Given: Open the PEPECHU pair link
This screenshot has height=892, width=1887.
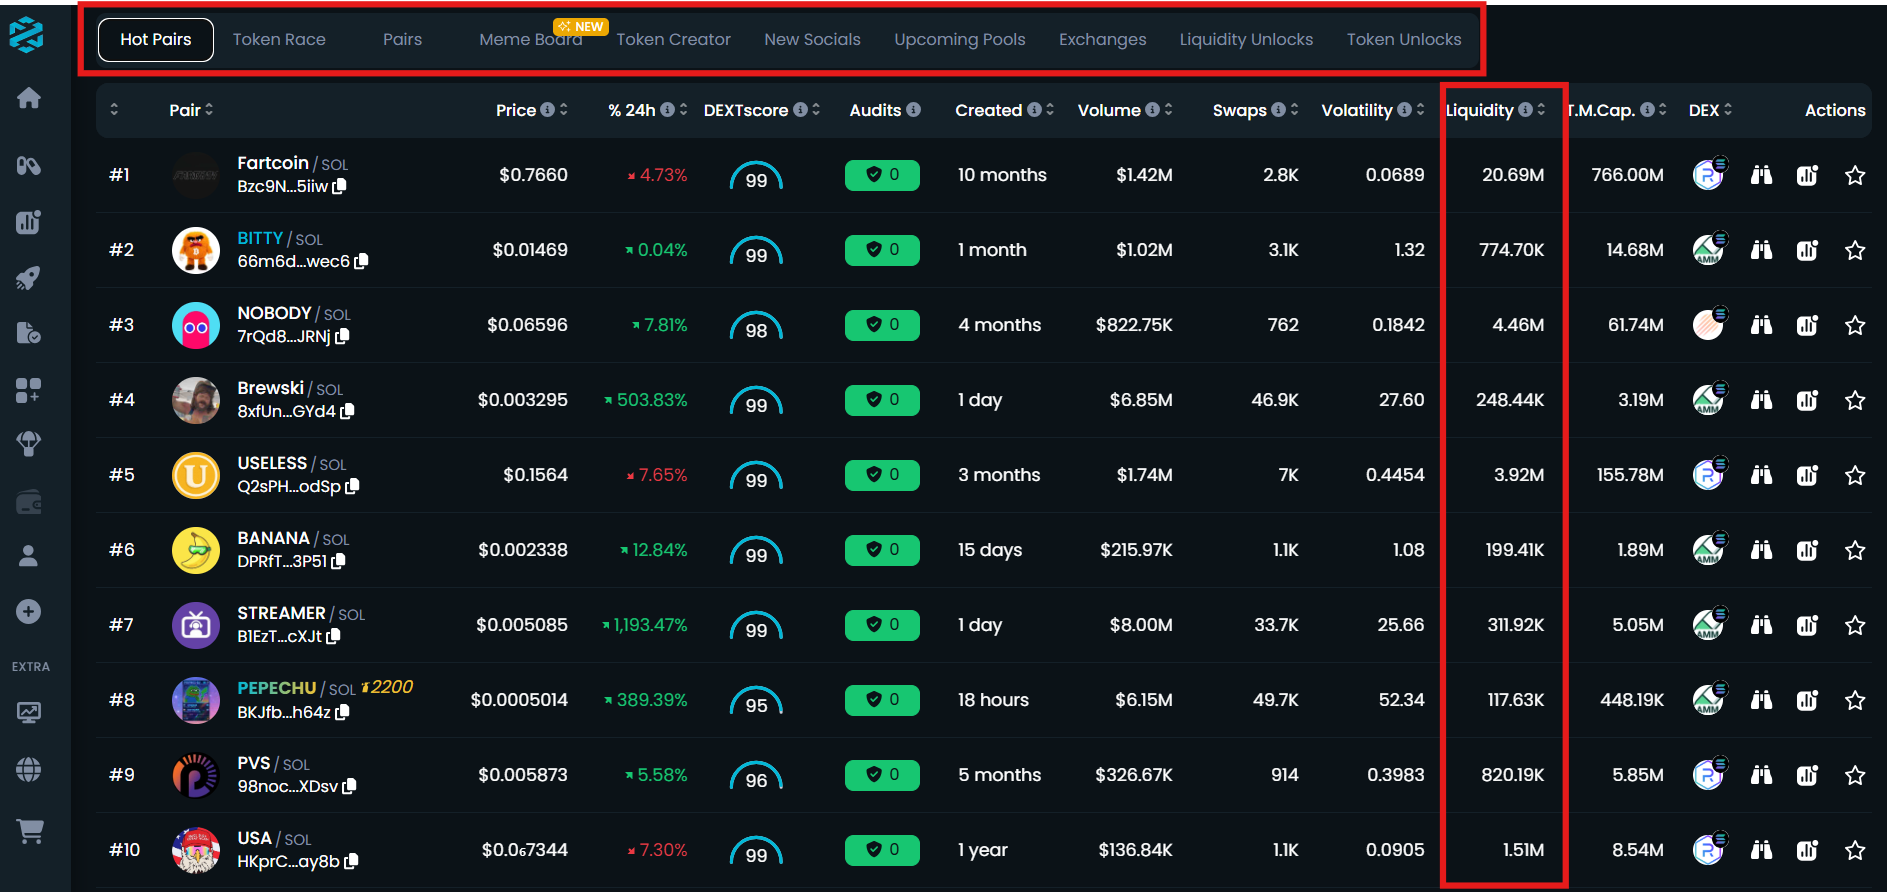Looking at the screenshot, I should point(276,688).
